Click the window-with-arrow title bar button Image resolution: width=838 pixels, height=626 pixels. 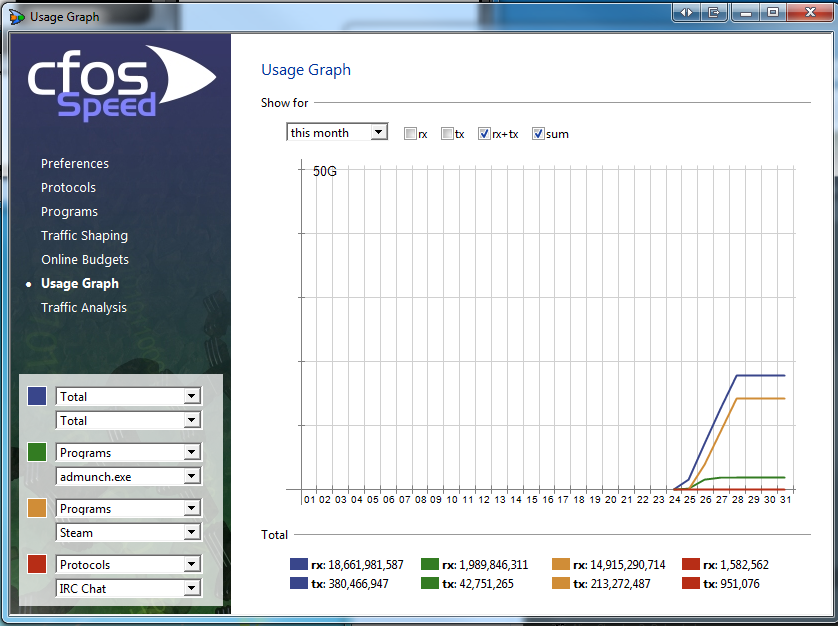[x=714, y=13]
